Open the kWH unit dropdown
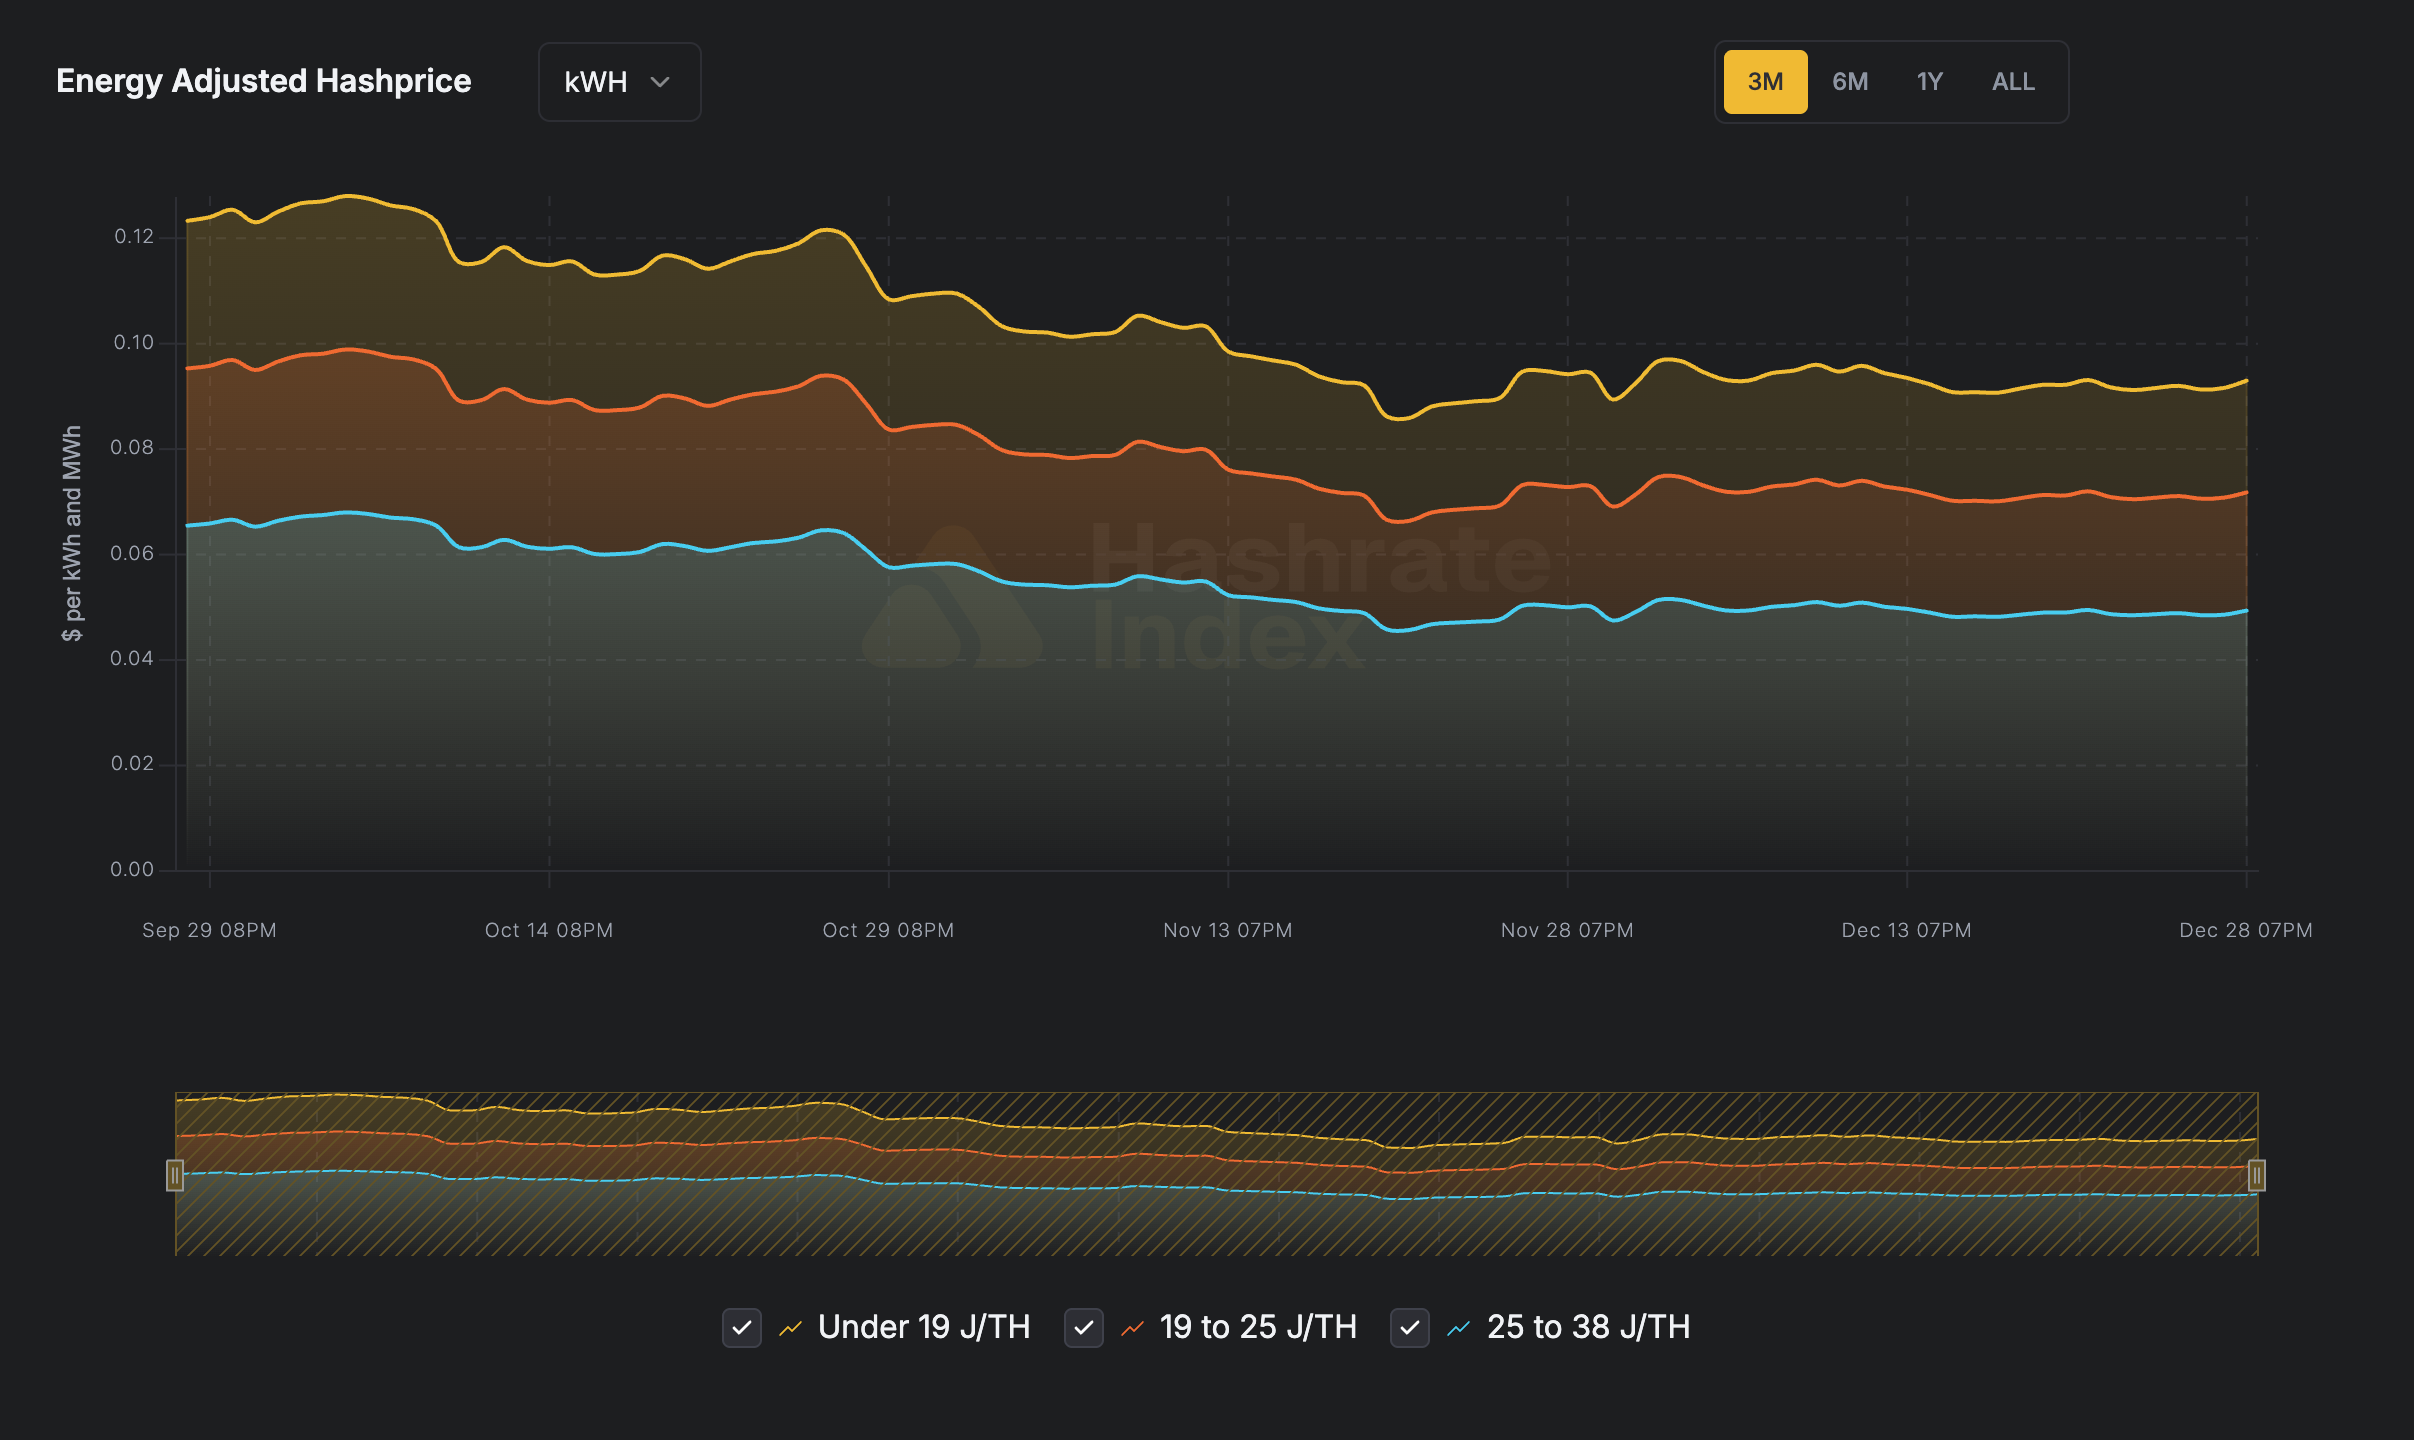 [619, 82]
